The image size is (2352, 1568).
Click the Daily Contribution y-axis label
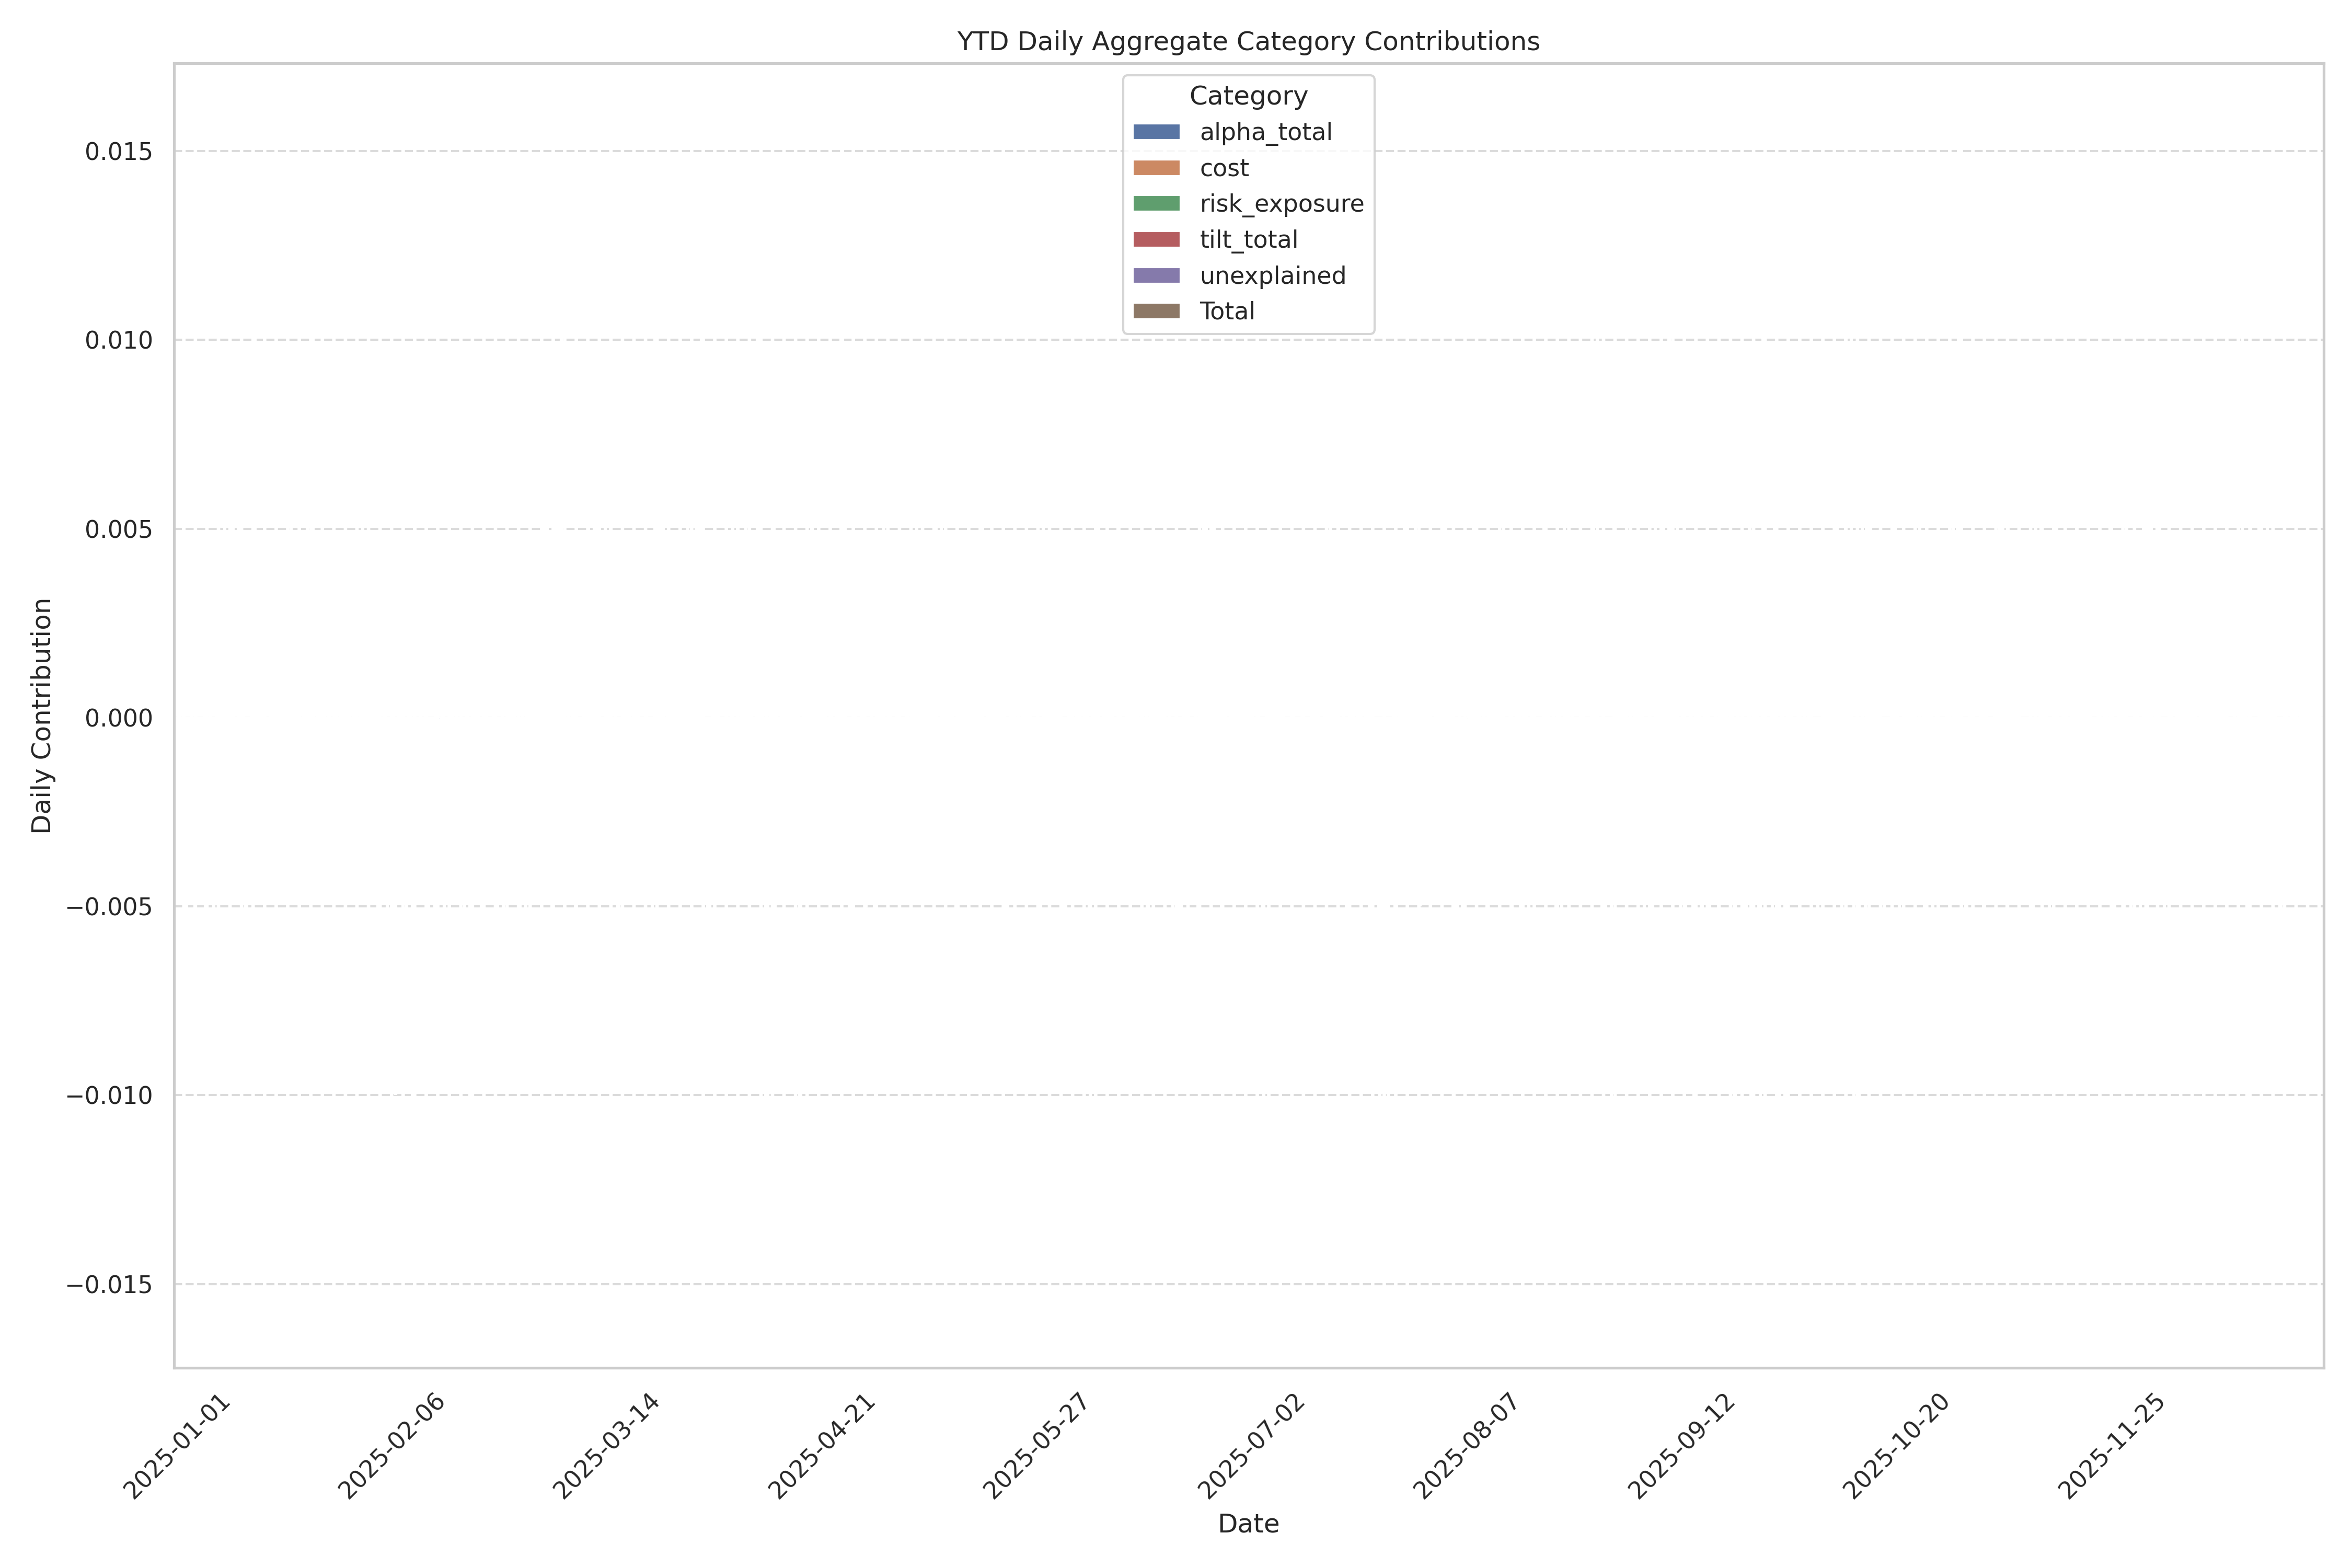(42, 716)
